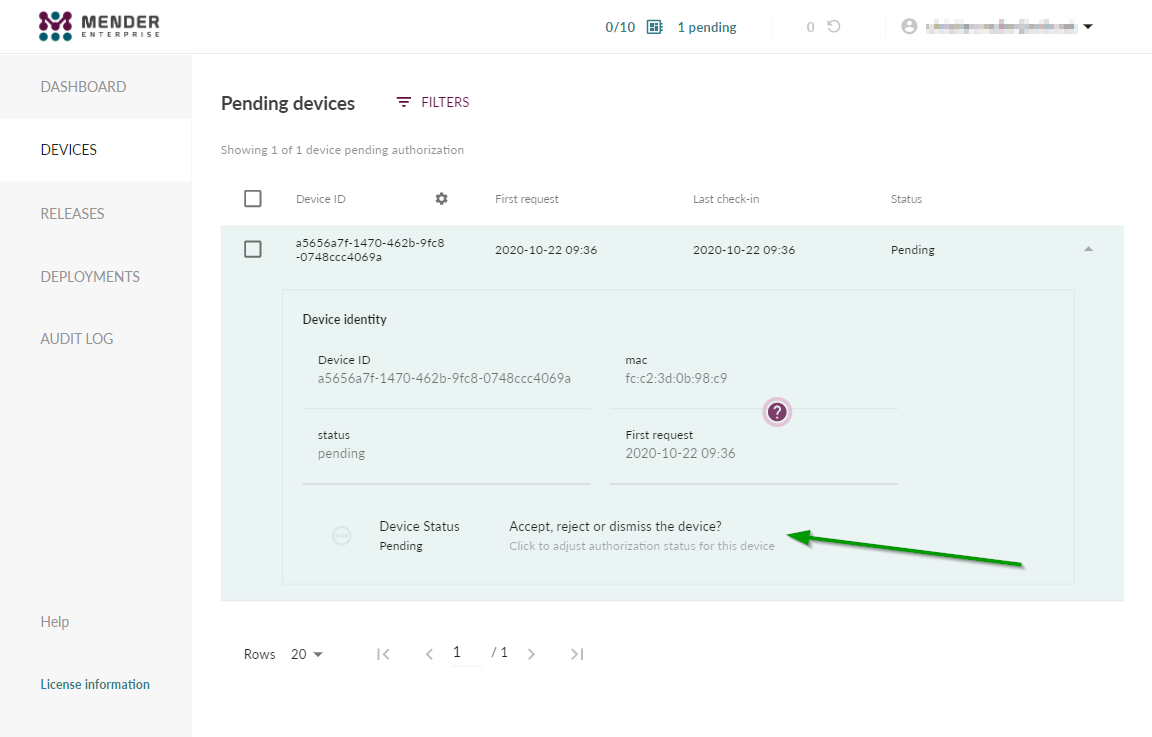Open column settings gear next to Device ID
This screenshot has height=737, width=1152.
pyautogui.click(x=441, y=199)
